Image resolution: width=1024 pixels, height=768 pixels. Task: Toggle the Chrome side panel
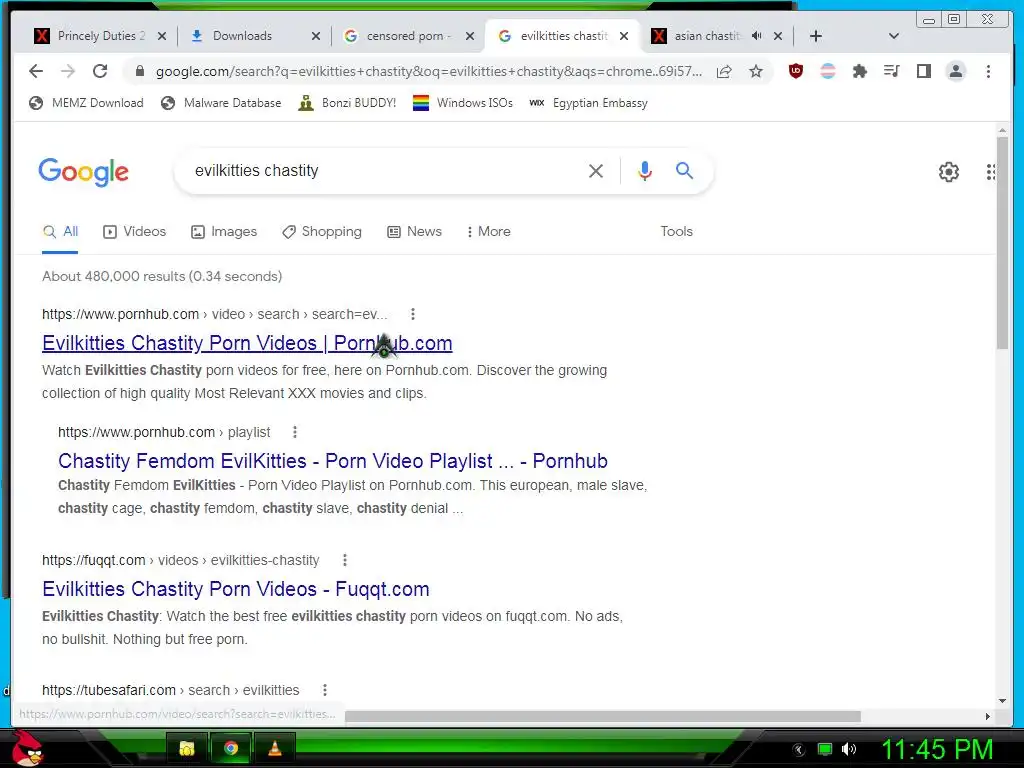[x=923, y=71]
